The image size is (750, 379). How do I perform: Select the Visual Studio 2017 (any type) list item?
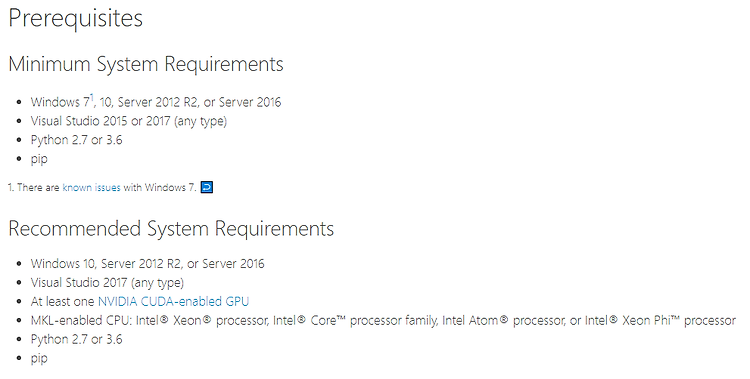107,283
